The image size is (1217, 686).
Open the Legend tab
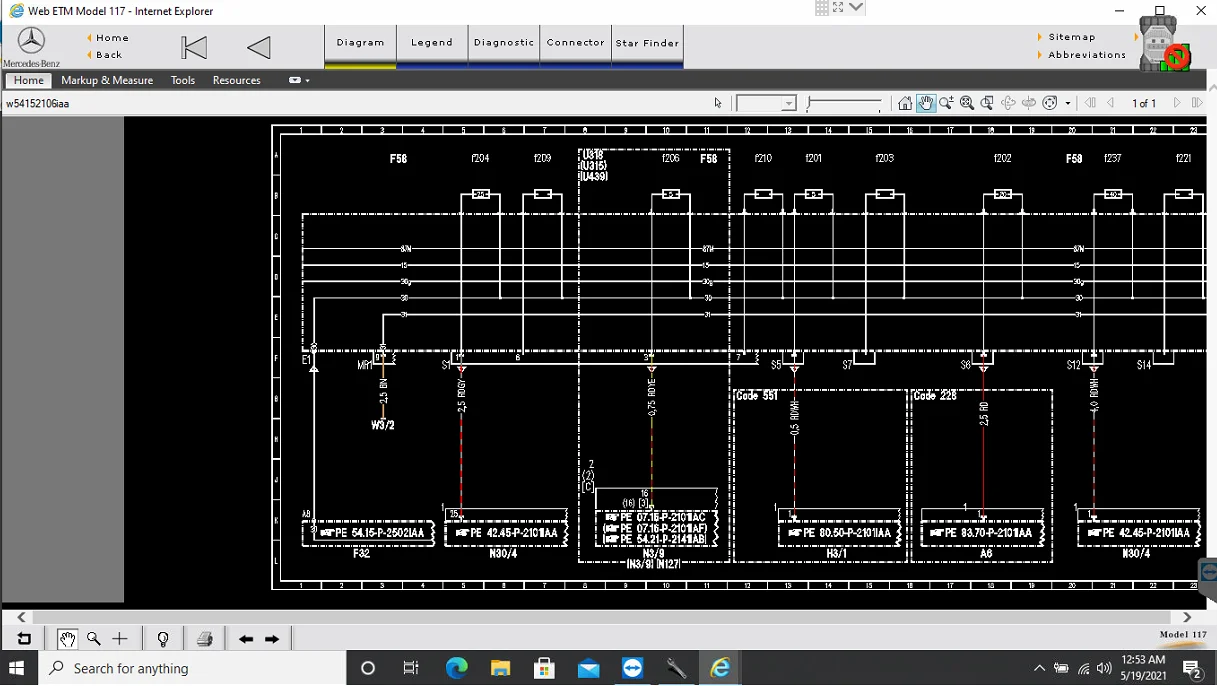(432, 44)
